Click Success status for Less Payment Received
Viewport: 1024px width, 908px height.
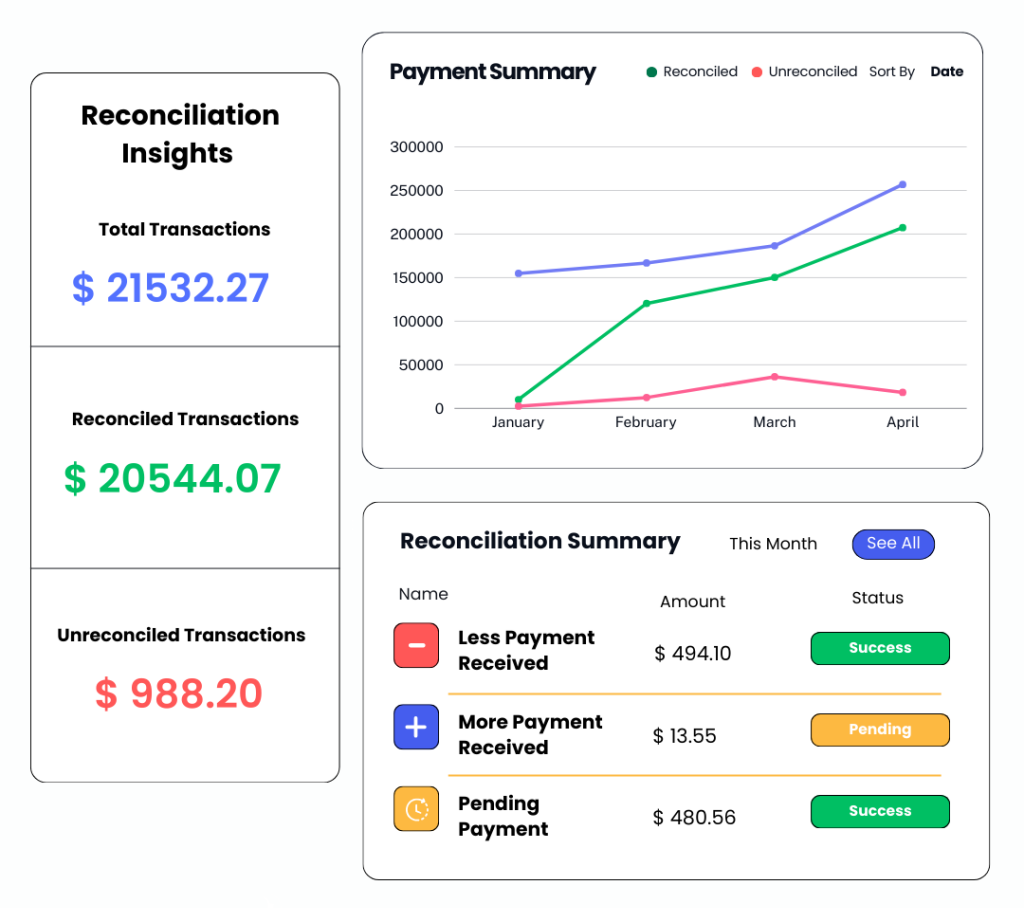(x=879, y=648)
